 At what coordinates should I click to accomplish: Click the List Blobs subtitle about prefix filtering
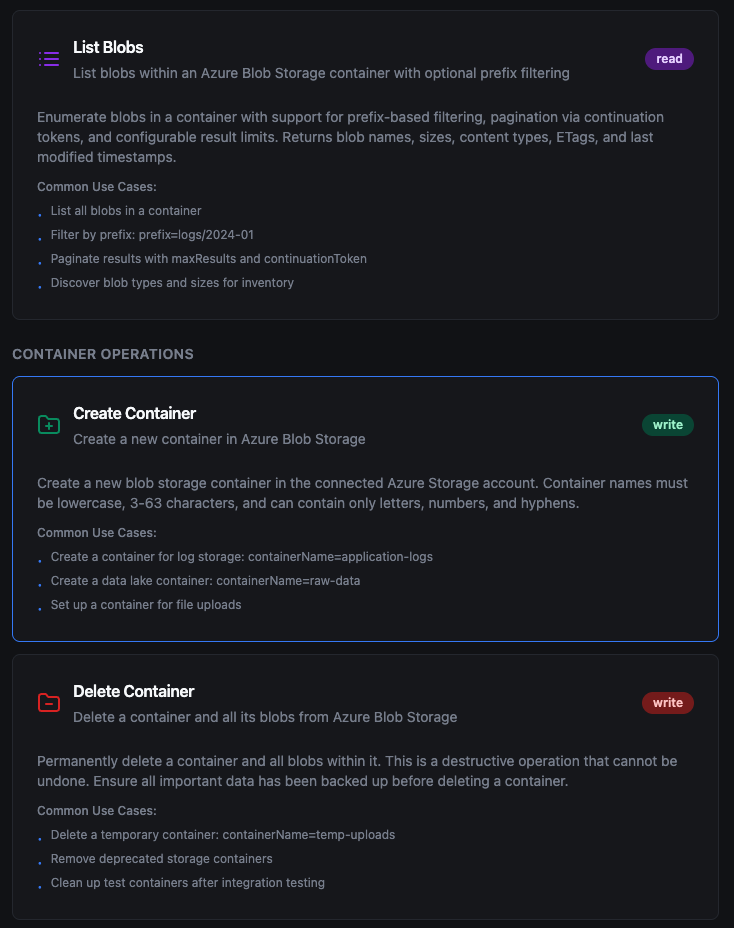pyautogui.click(x=321, y=73)
